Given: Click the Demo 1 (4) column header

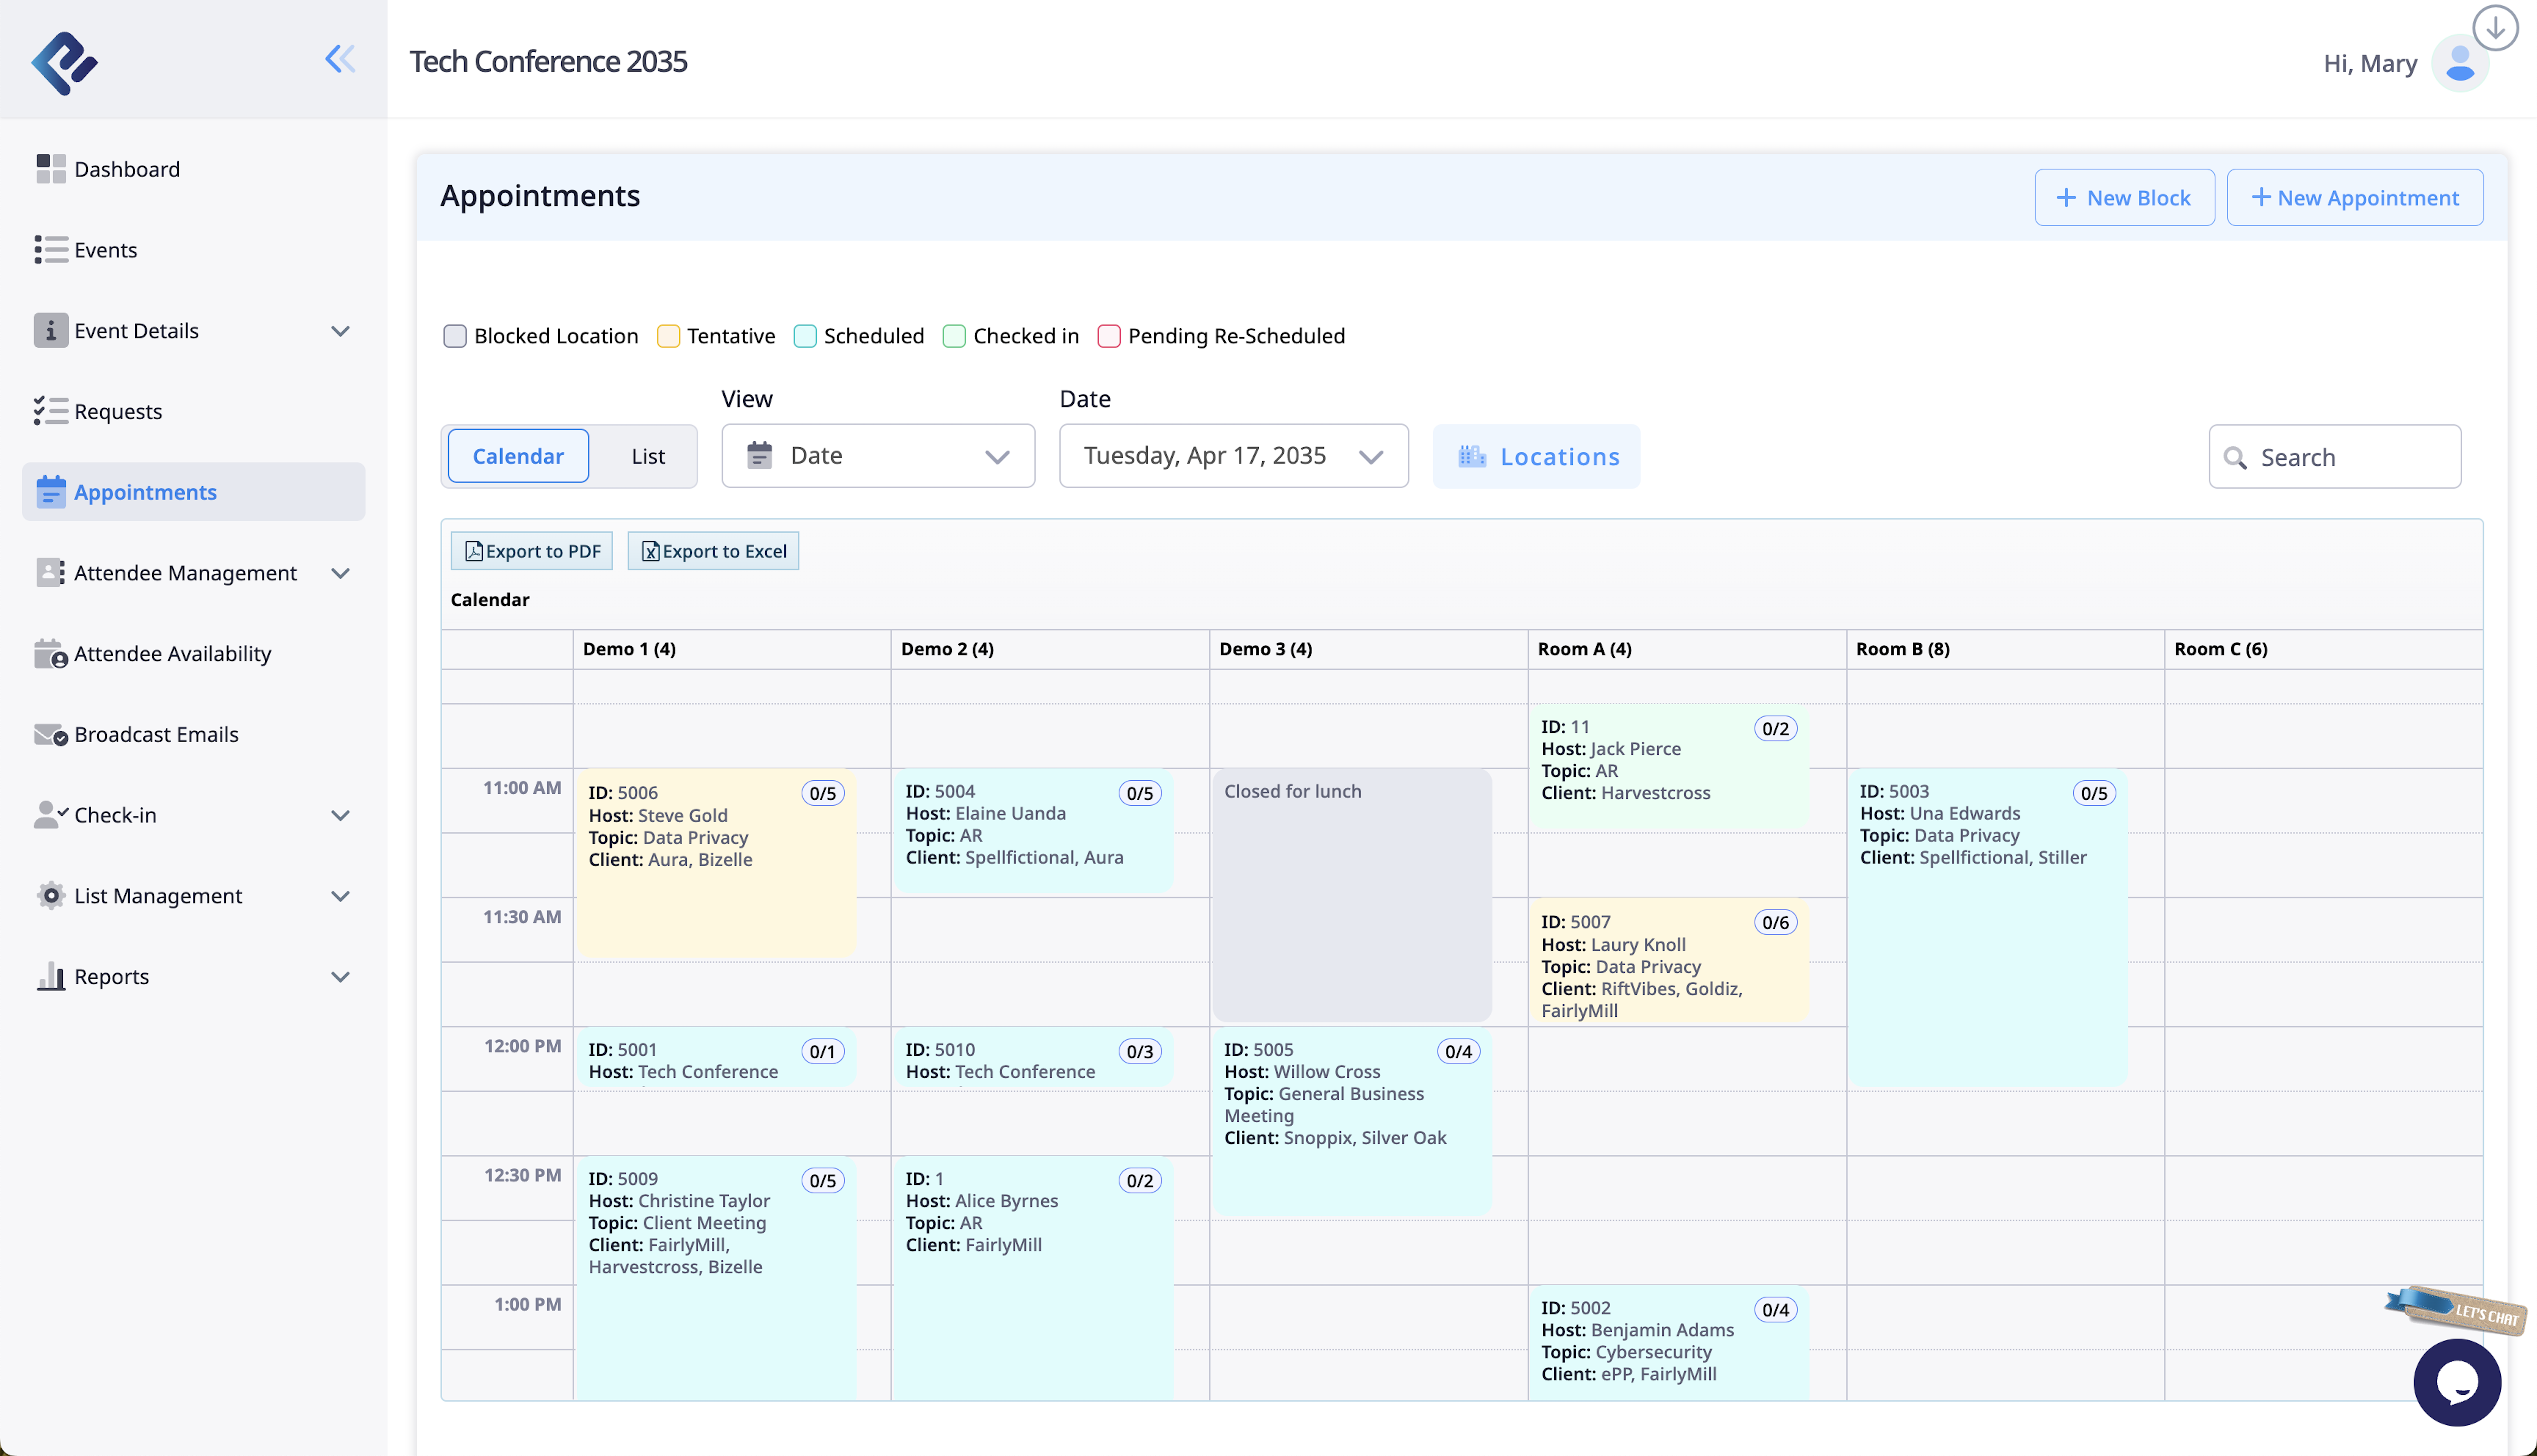Looking at the screenshot, I should click(x=732, y=649).
